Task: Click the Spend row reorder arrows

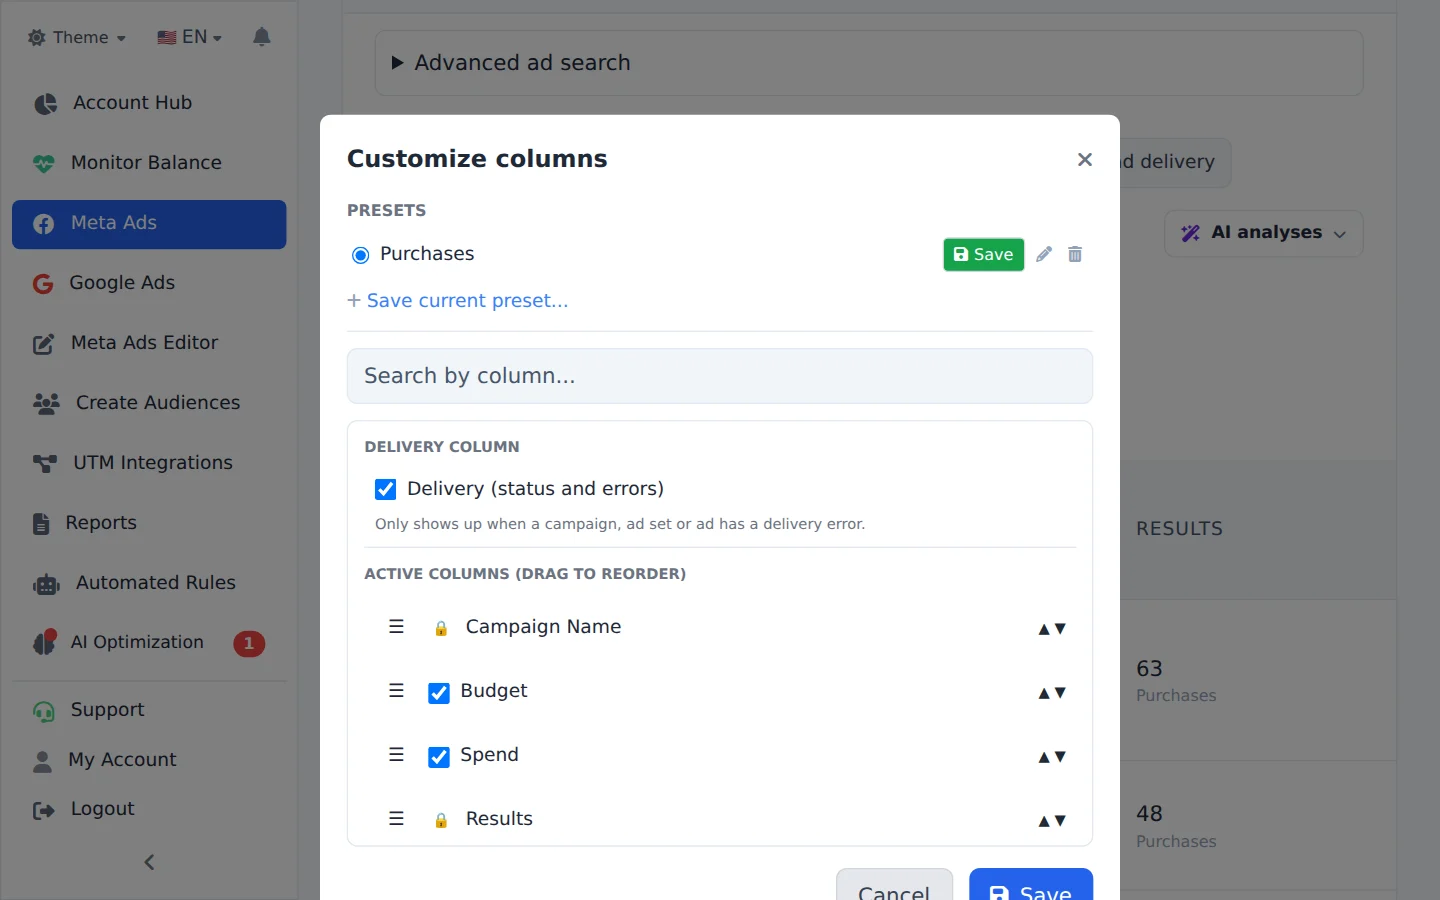Action: tap(1052, 757)
